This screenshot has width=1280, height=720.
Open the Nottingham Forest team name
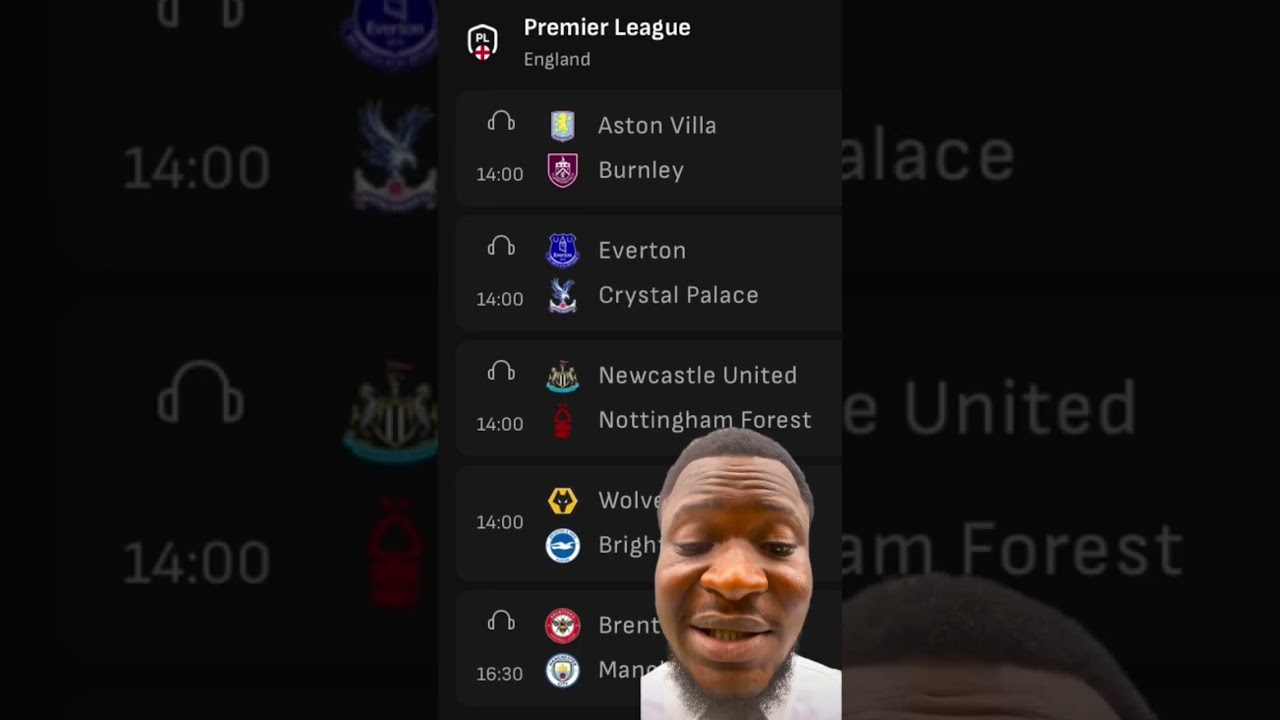click(705, 420)
